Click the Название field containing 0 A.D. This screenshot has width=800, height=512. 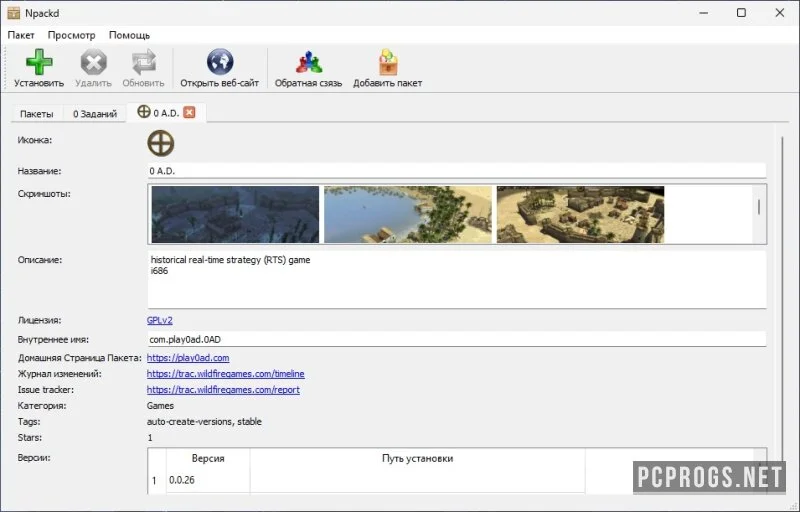pyautogui.click(x=457, y=171)
